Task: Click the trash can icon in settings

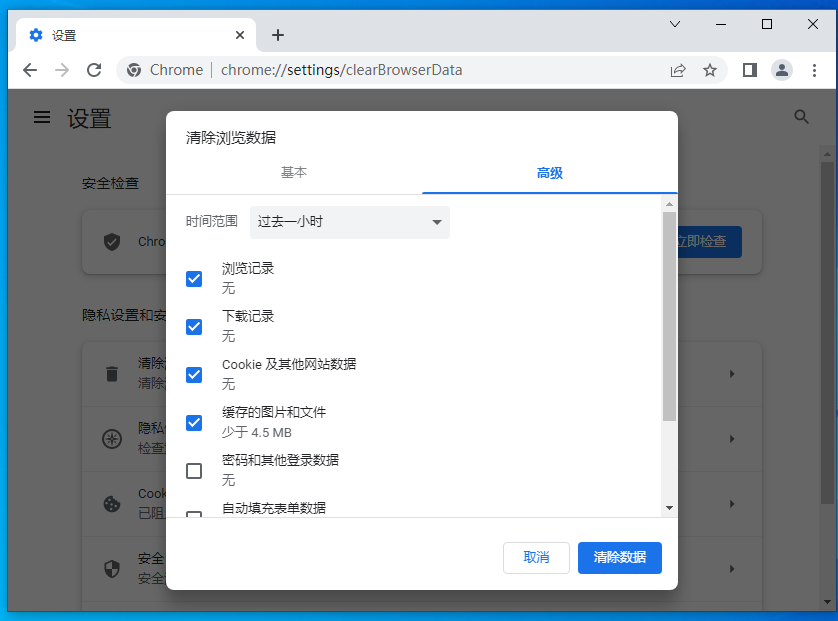Action: click(112, 374)
